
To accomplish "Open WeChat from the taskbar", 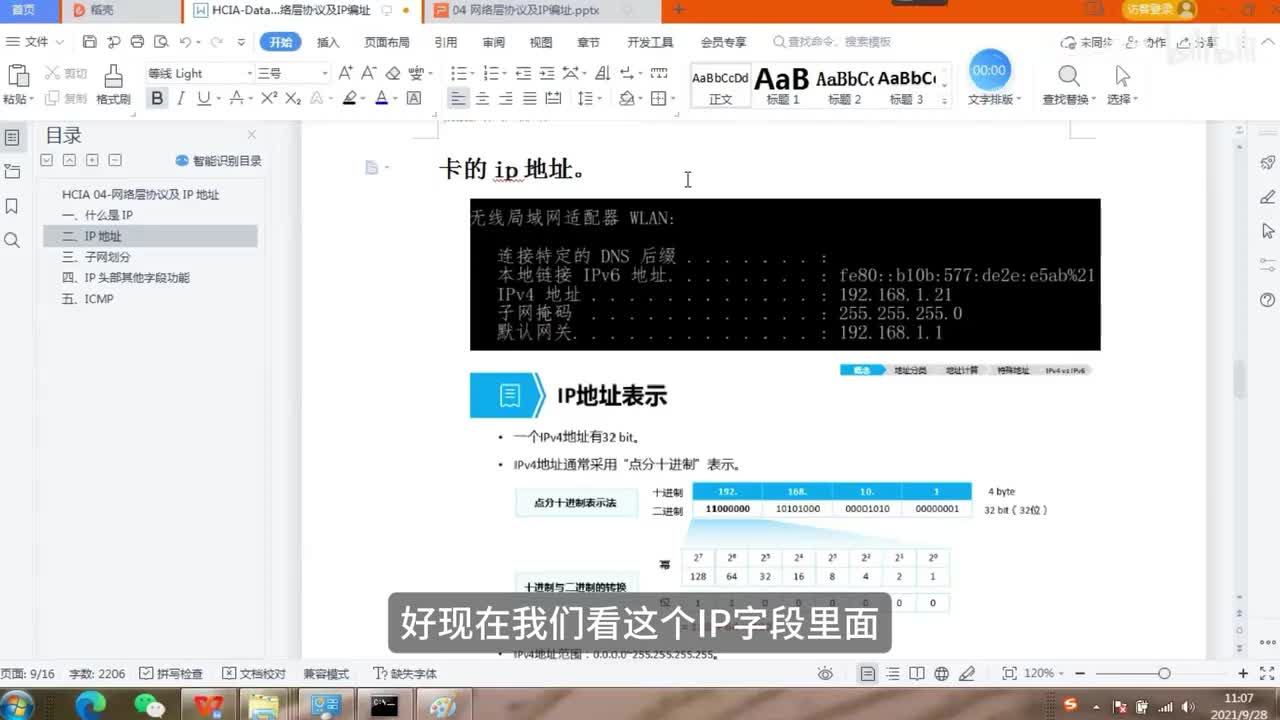I will click(x=150, y=706).
